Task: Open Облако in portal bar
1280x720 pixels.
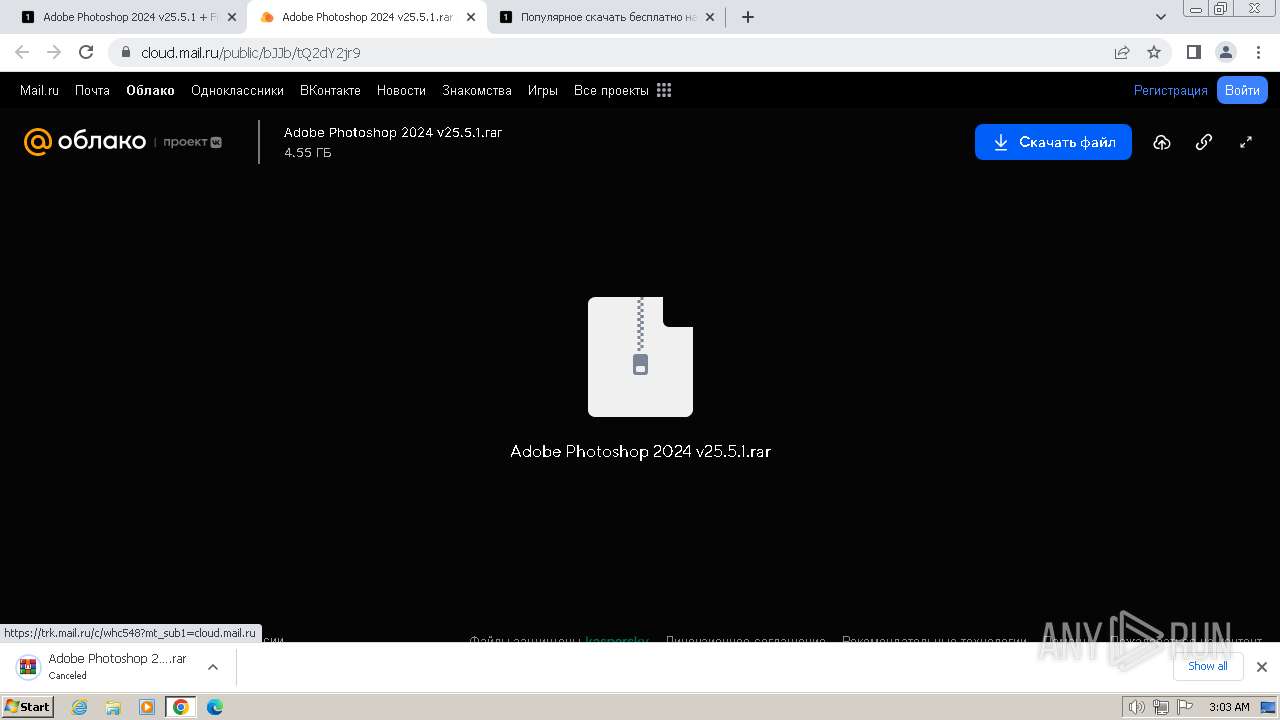Action: point(150,90)
